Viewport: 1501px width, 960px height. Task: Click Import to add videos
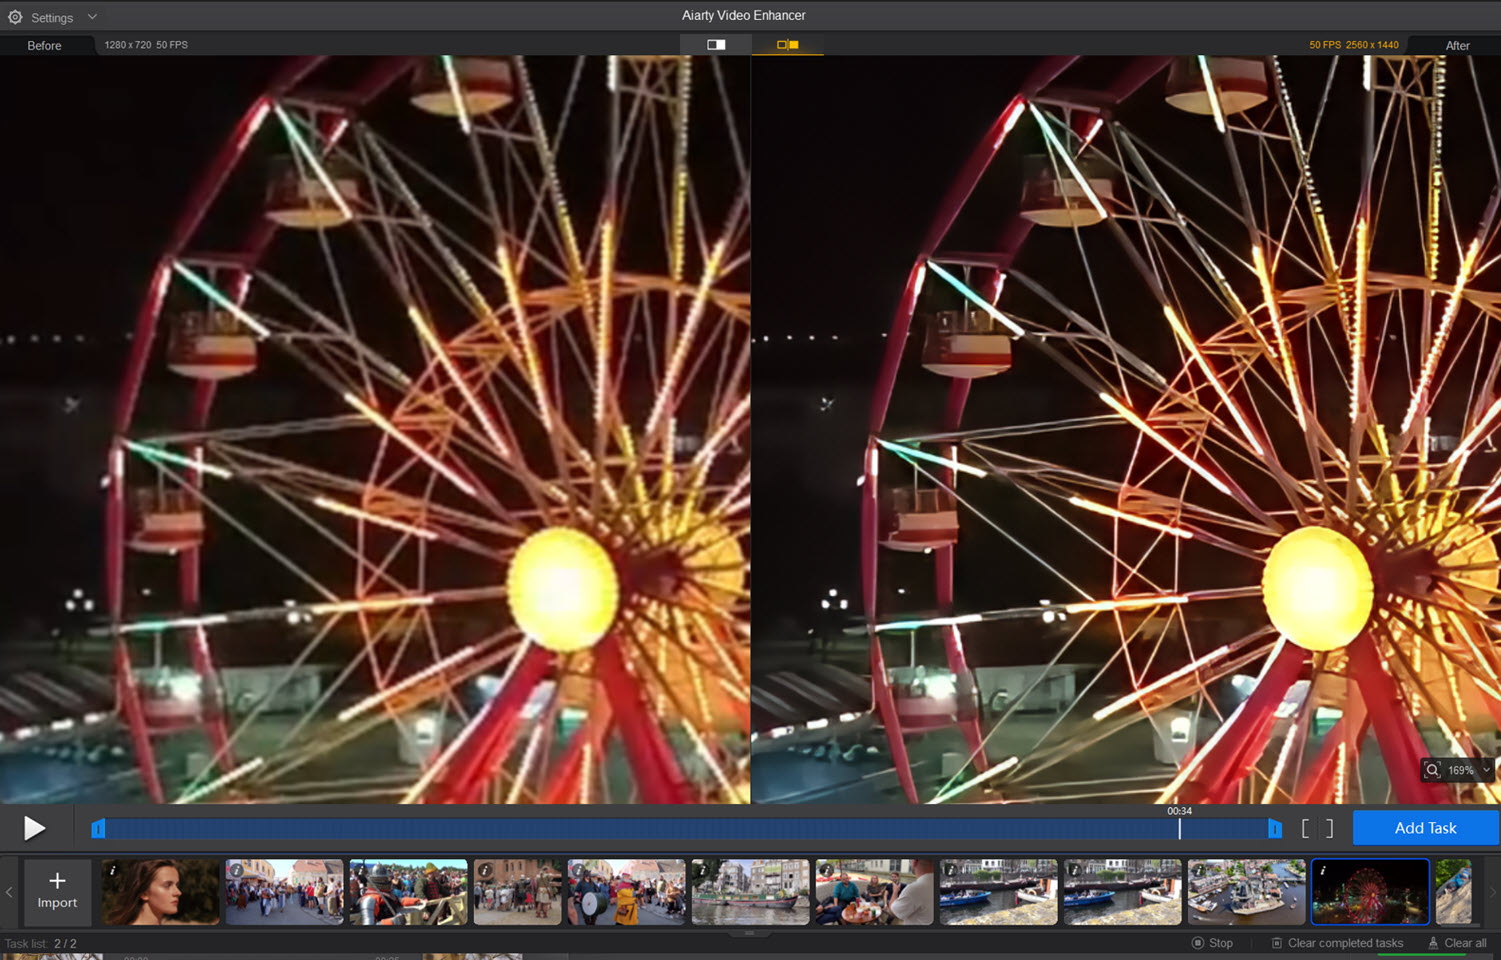pos(57,891)
